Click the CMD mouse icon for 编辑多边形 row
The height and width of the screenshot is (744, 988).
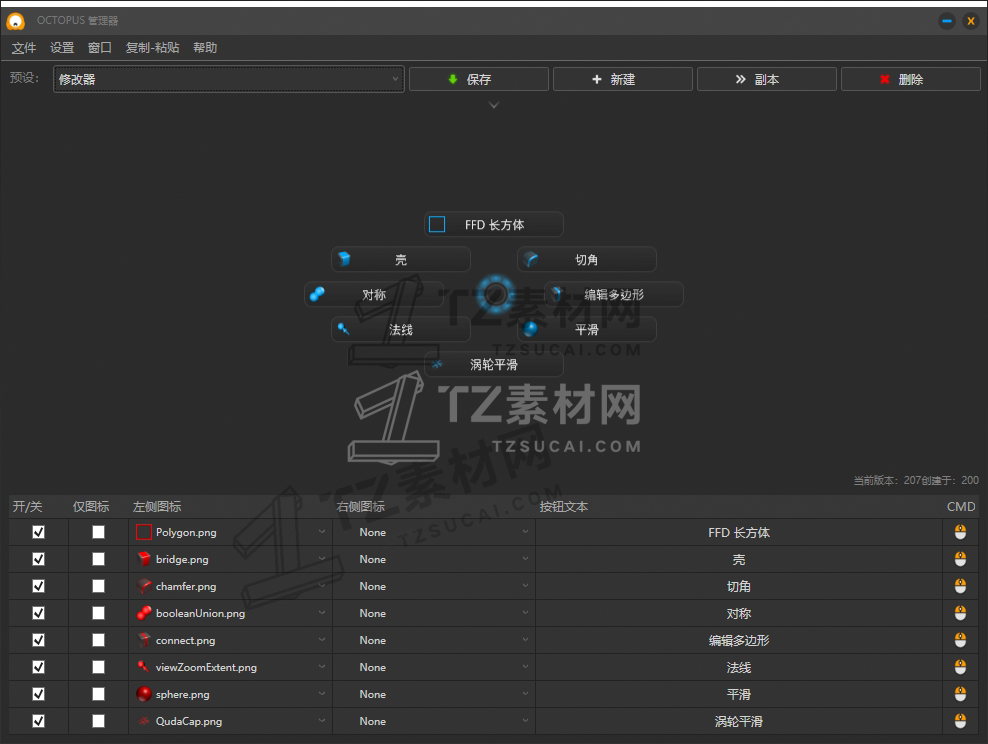pyautogui.click(x=960, y=640)
